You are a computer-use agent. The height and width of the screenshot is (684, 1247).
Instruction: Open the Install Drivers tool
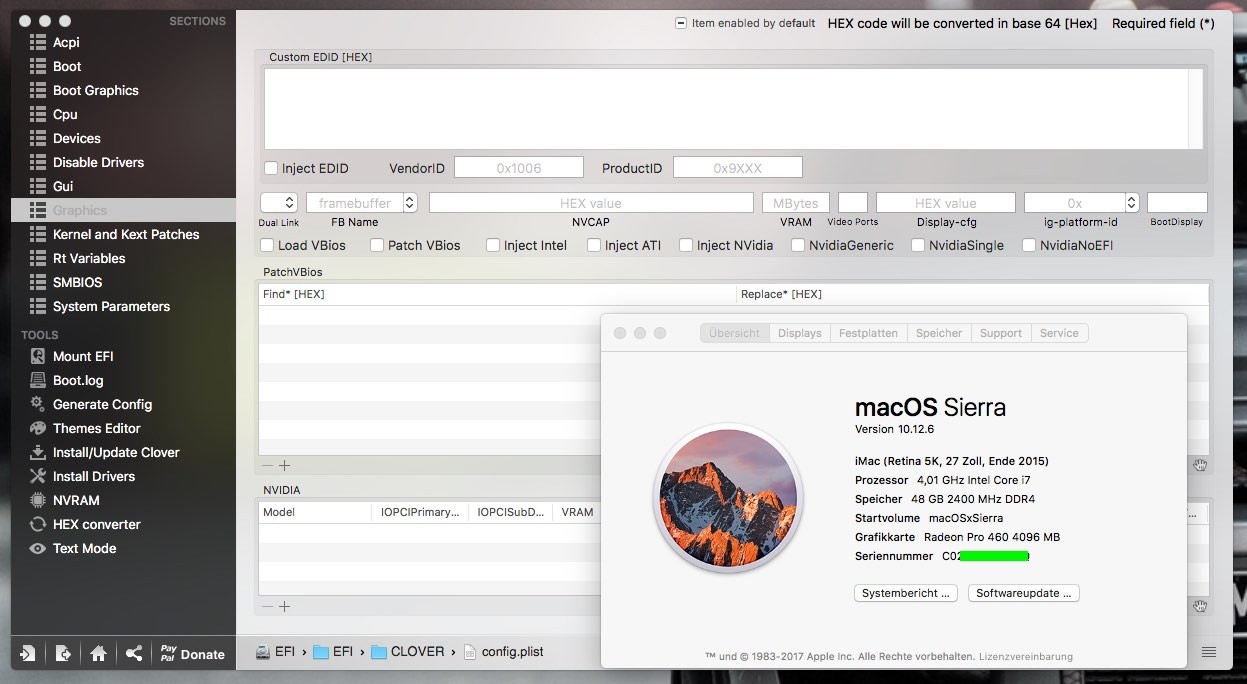[93, 476]
